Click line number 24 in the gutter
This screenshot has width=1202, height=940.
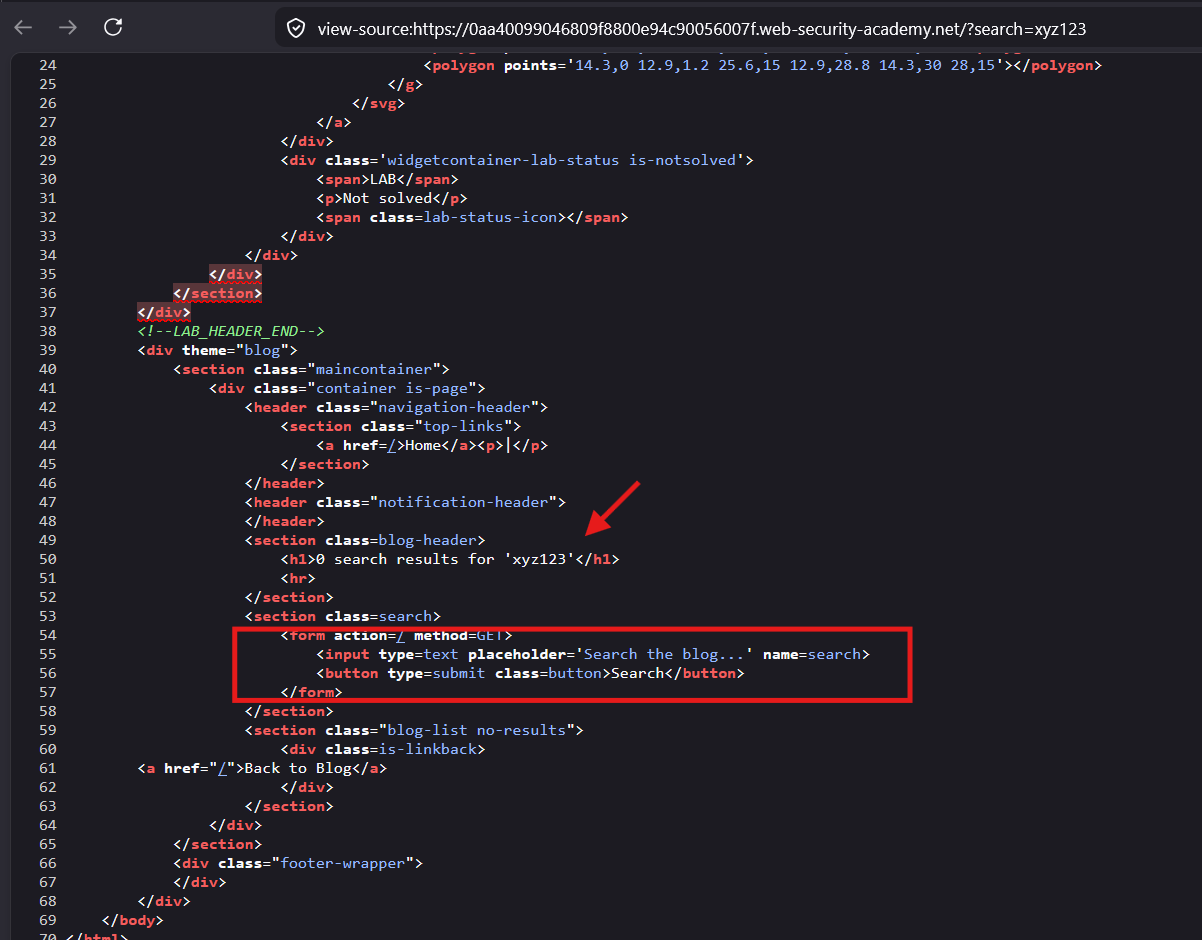[48, 65]
